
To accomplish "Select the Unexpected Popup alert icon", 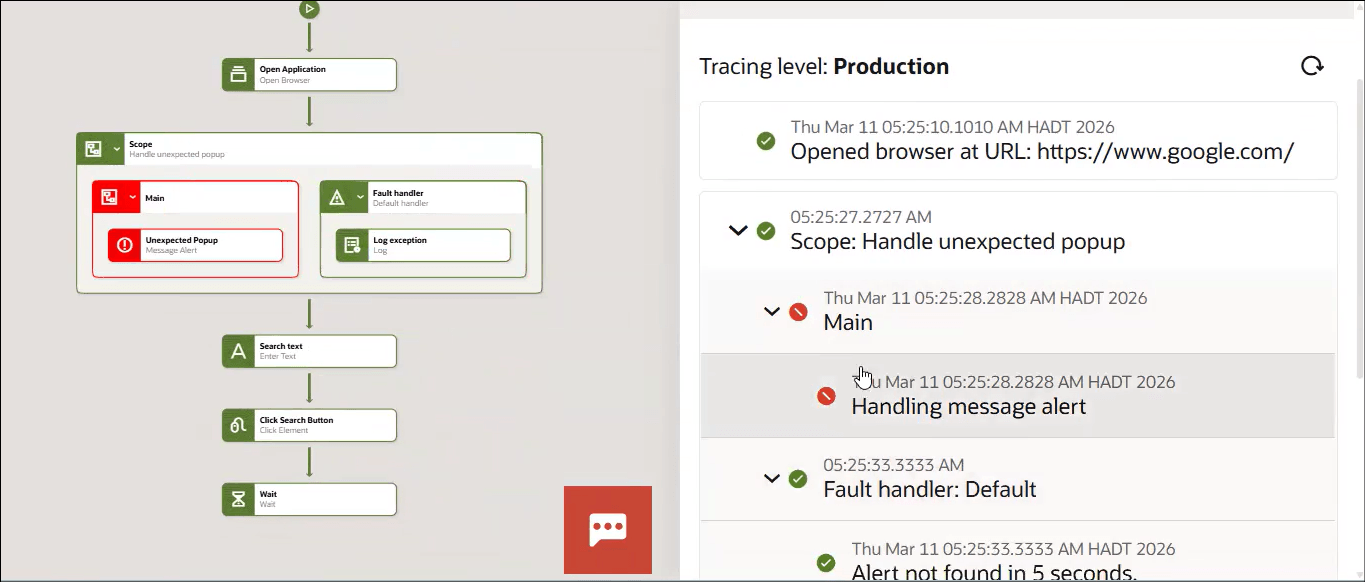I will pos(125,245).
